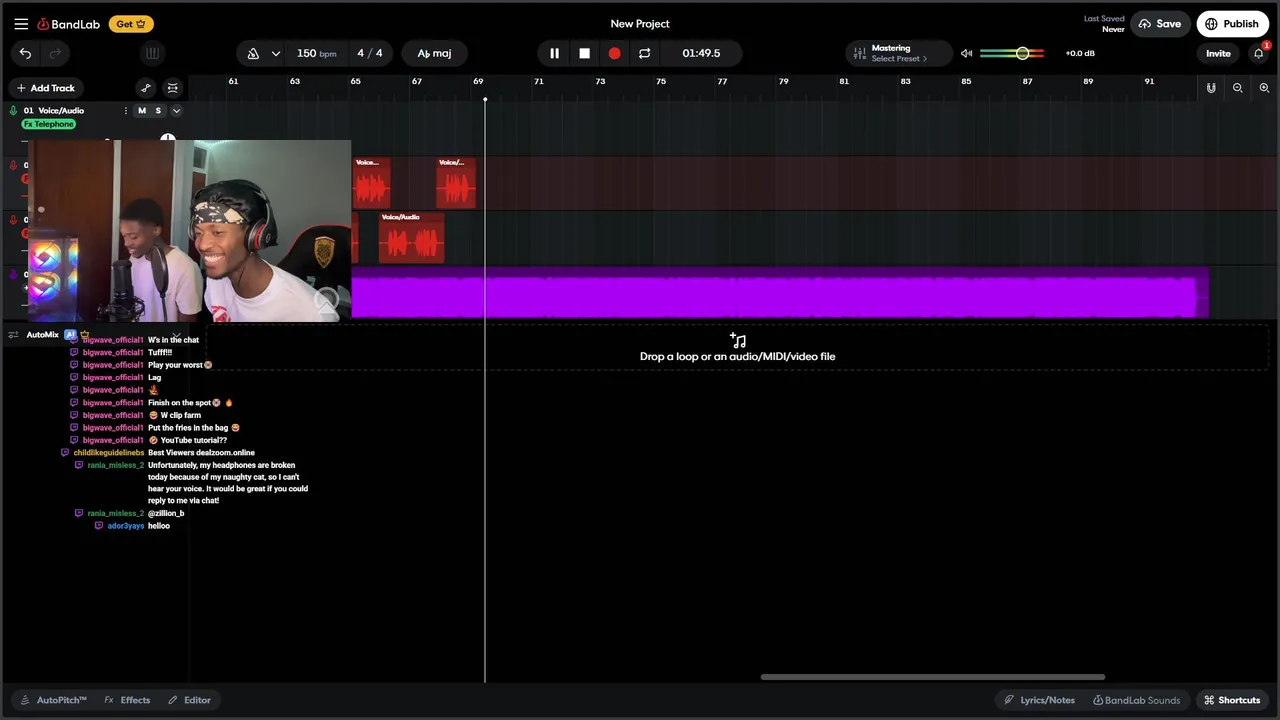Publish the project

(1232, 24)
